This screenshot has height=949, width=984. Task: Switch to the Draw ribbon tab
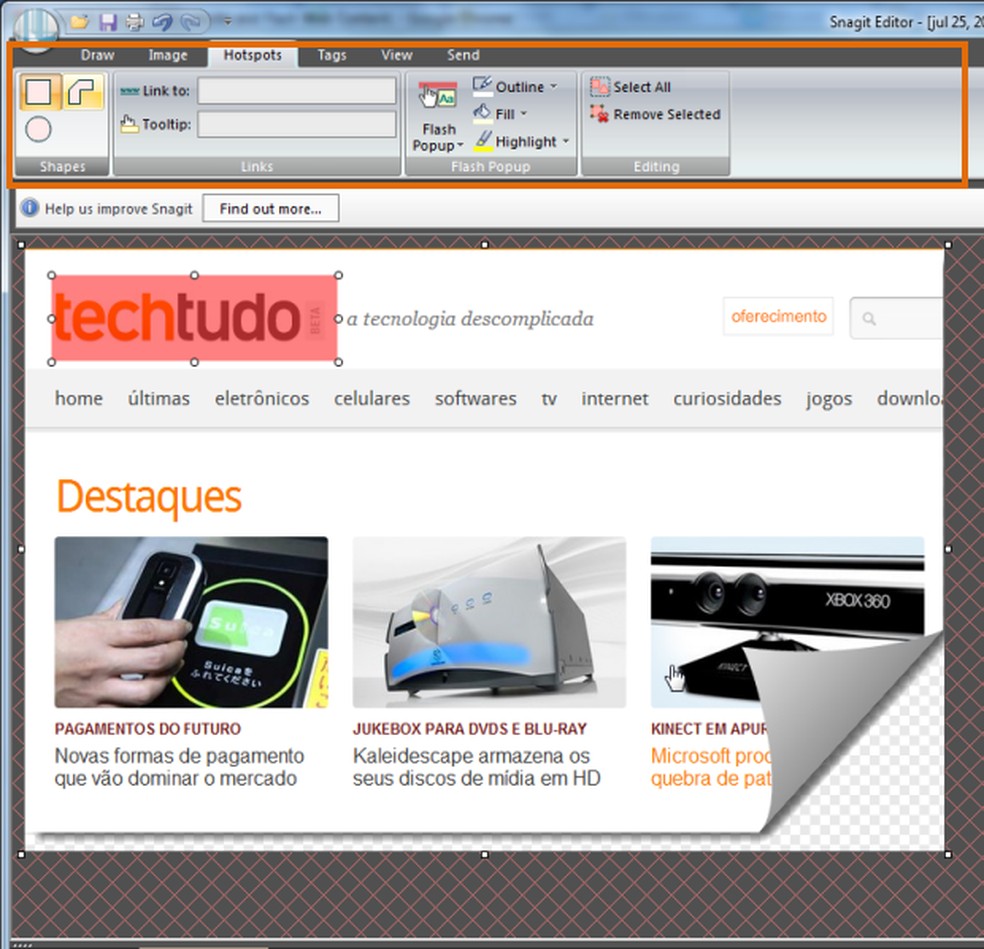click(x=96, y=55)
